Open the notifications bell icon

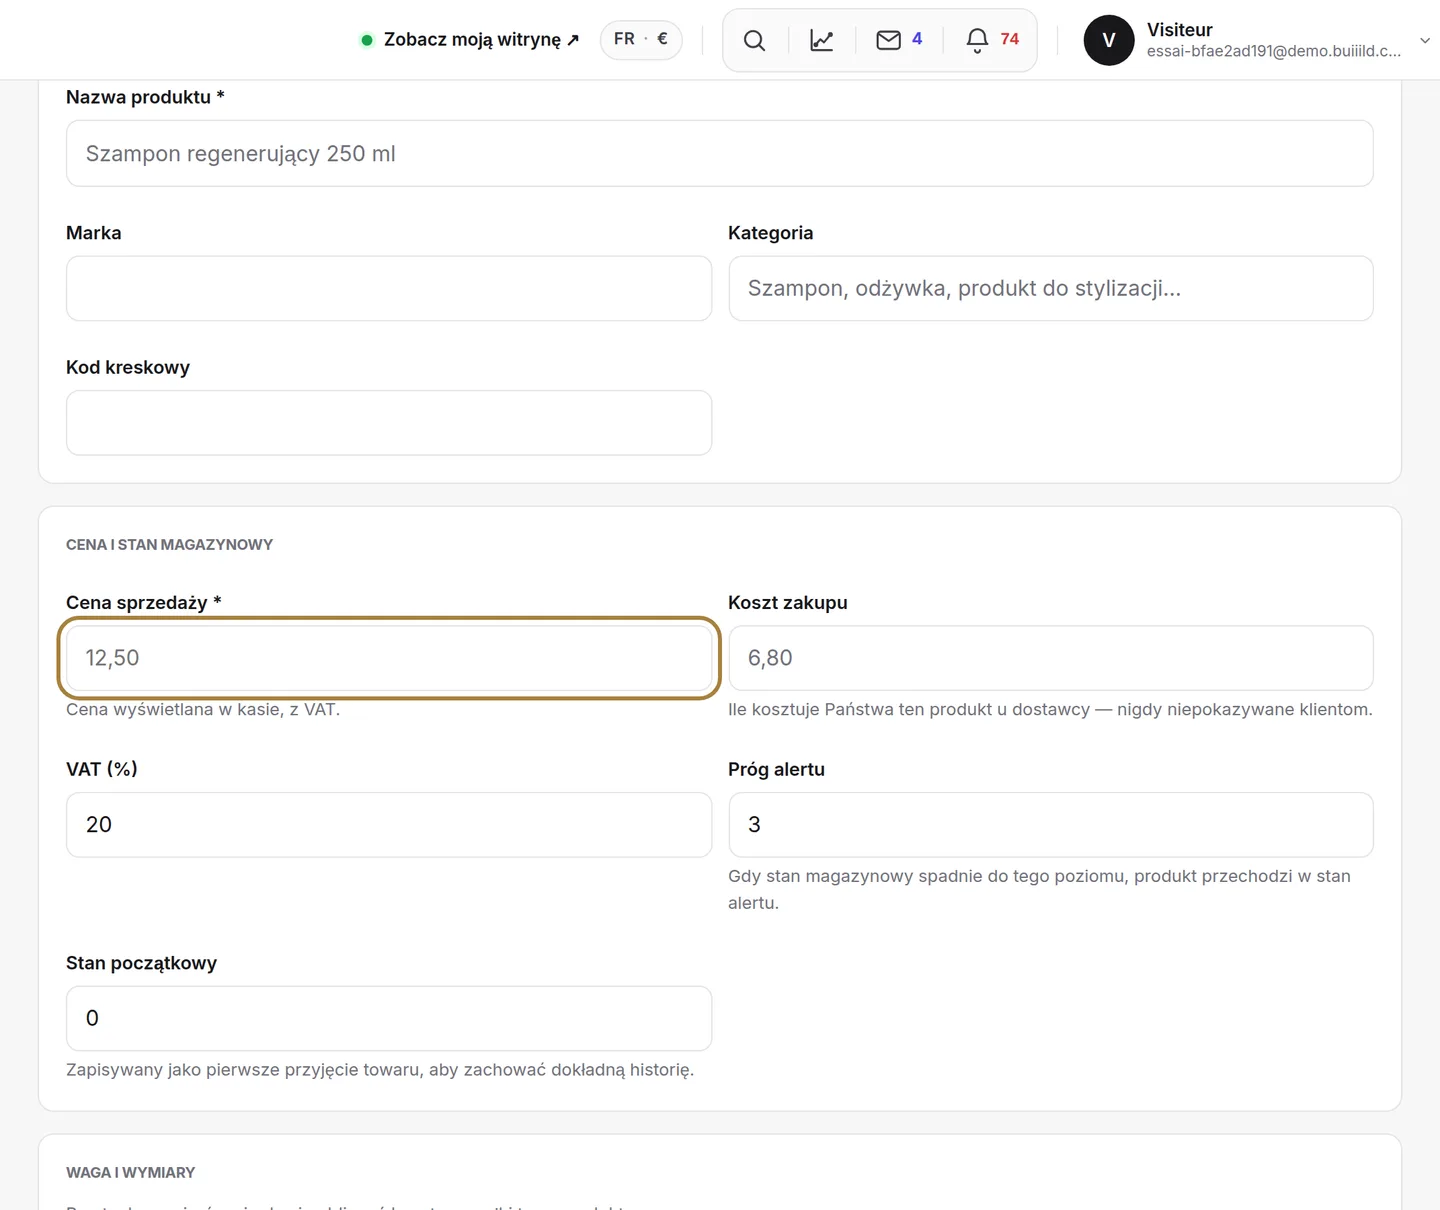click(977, 40)
